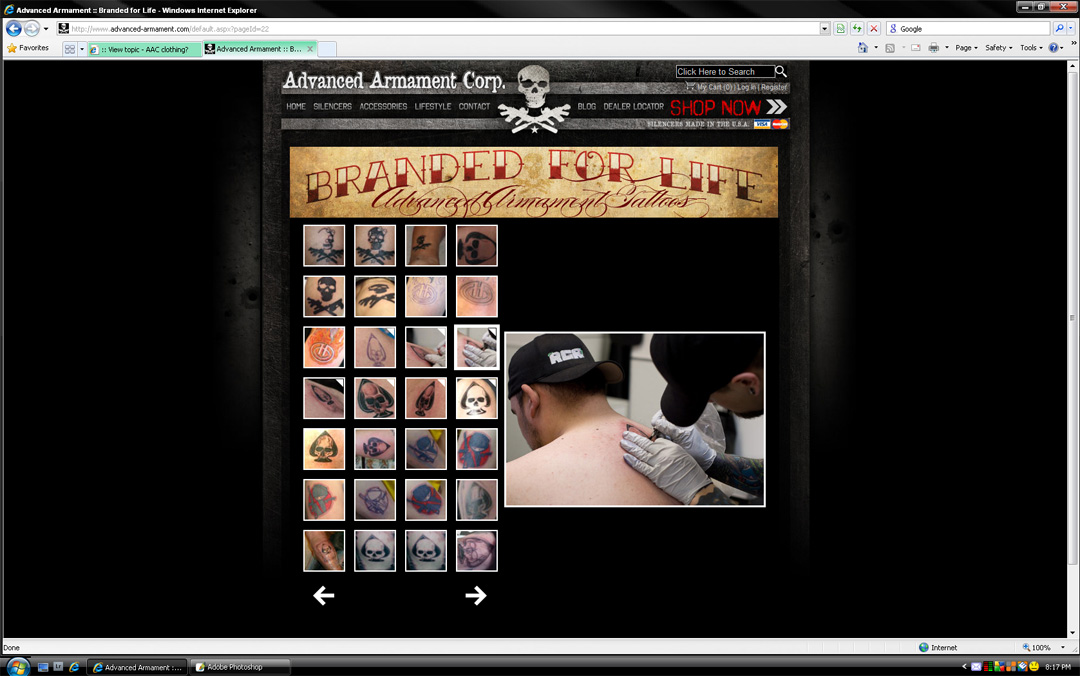Open the Safety menu
This screenshot has height=676, width=1080.
(998, 48)
